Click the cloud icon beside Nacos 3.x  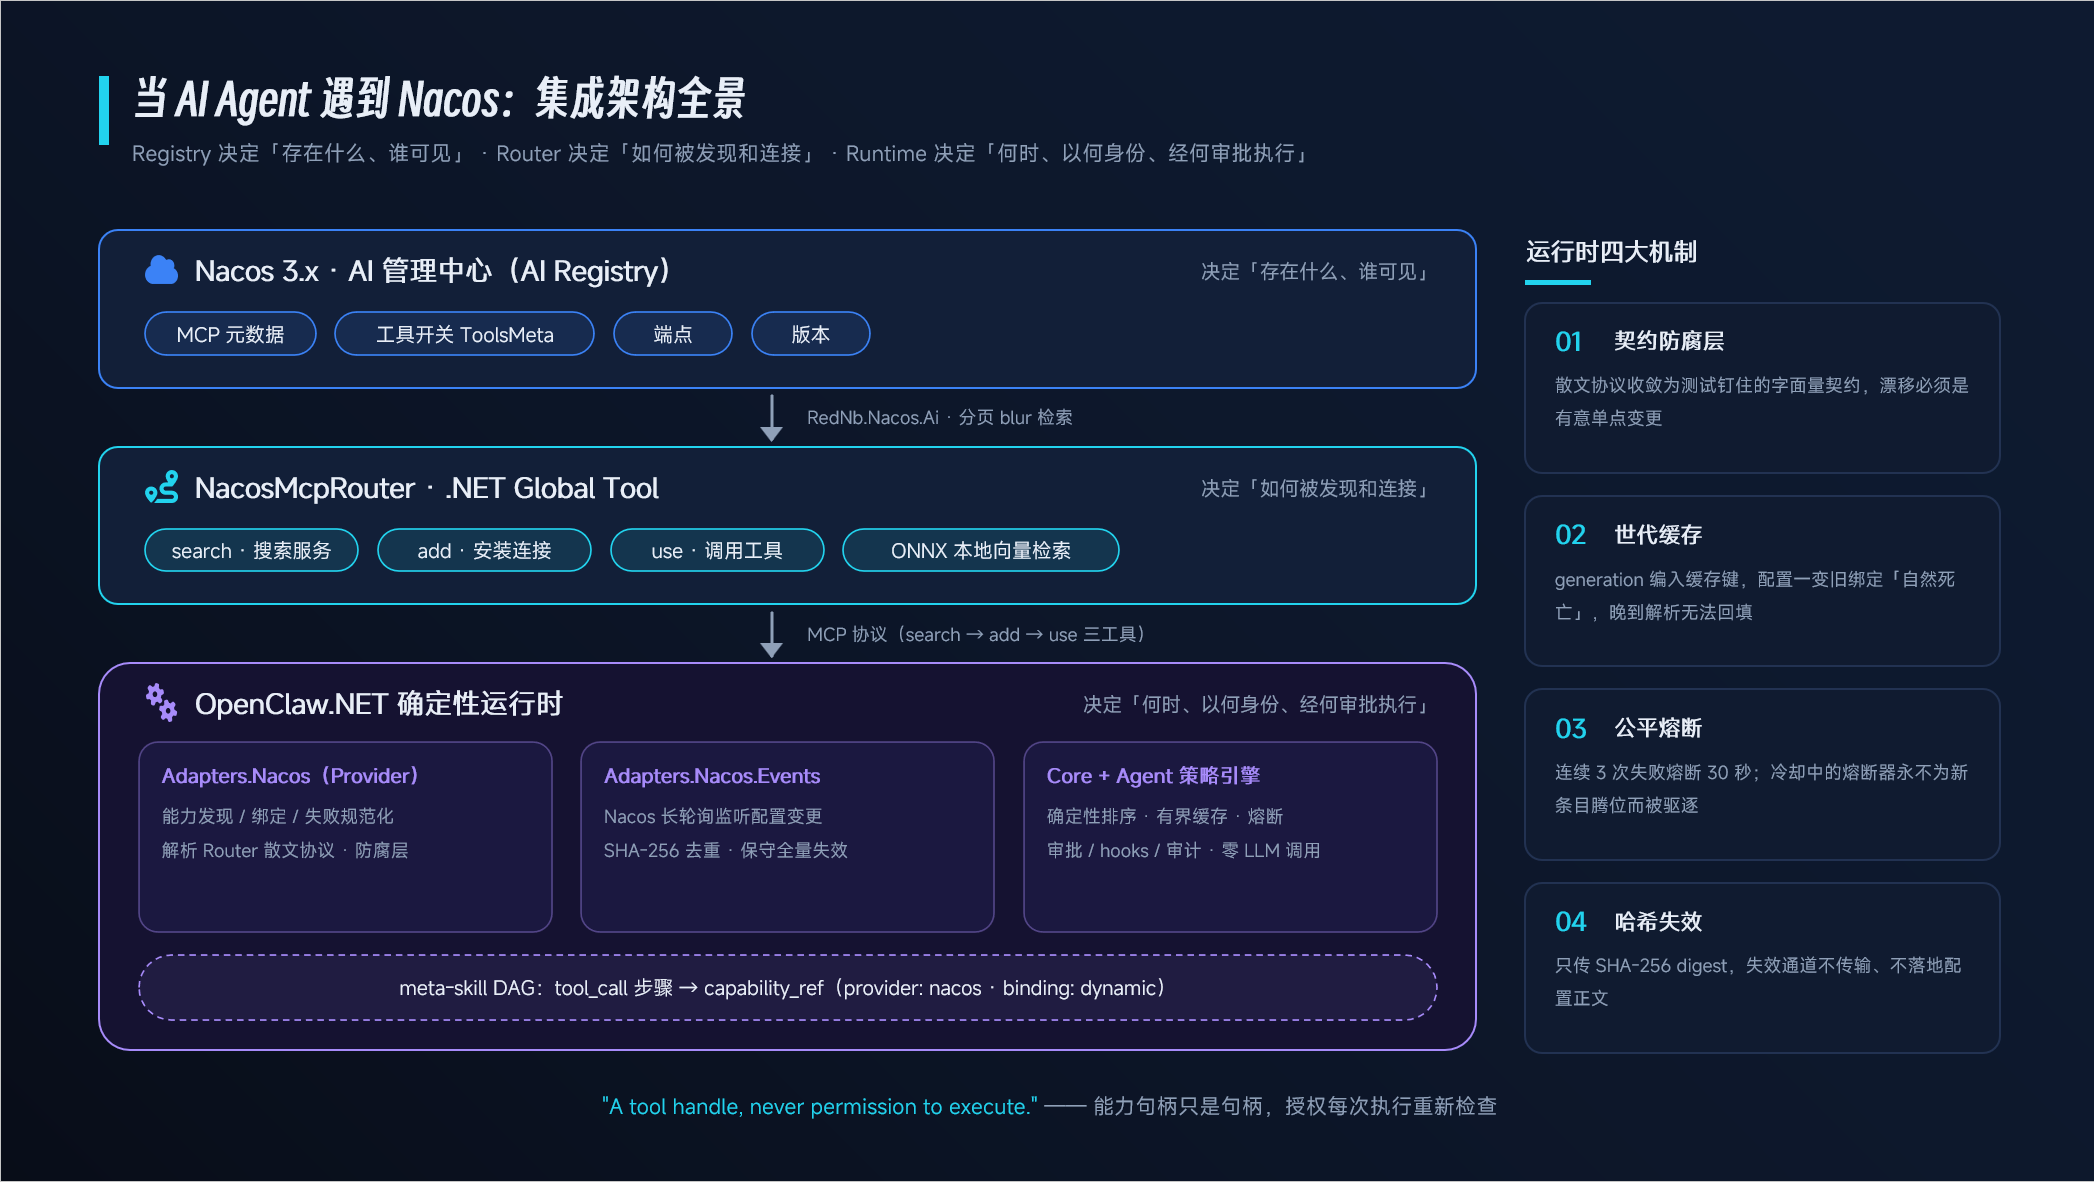point(161,270)
